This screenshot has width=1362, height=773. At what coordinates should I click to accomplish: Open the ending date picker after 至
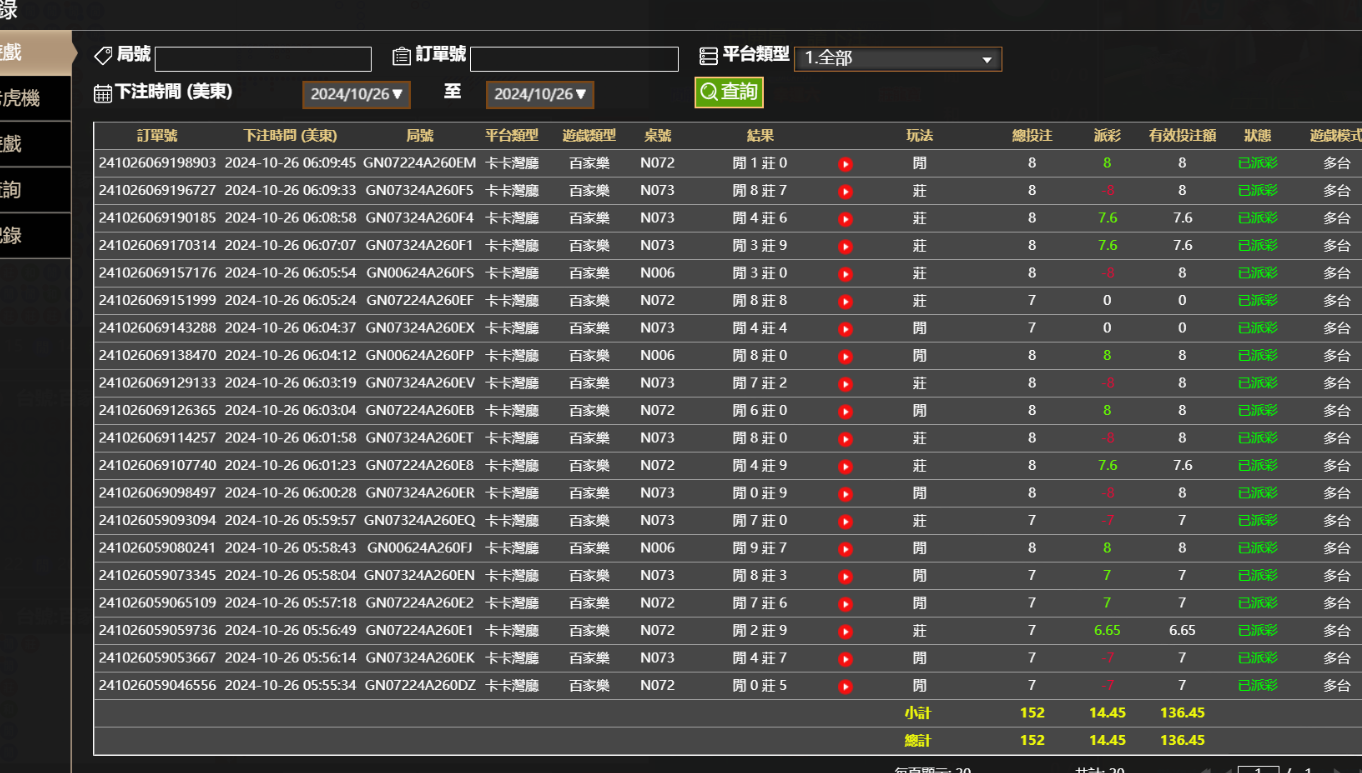[x=540, y=94]
